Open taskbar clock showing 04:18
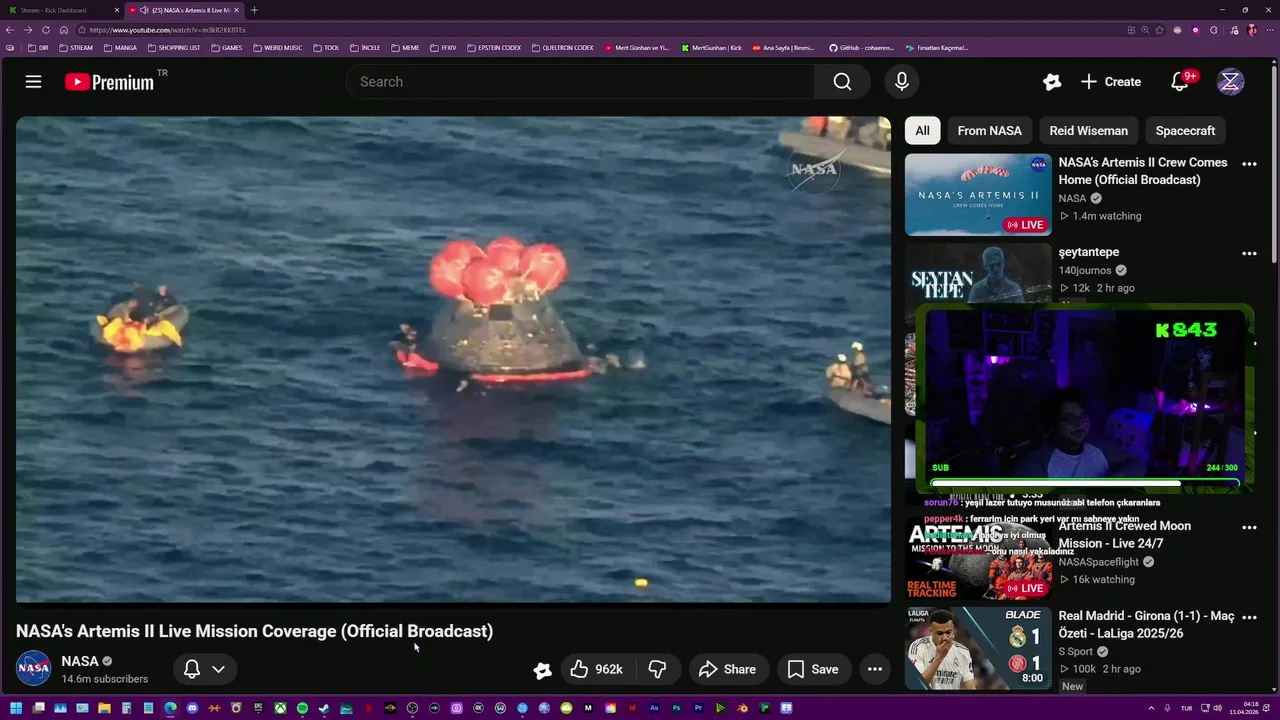The image size is (1280, 720). click(x=1244, y=708)
